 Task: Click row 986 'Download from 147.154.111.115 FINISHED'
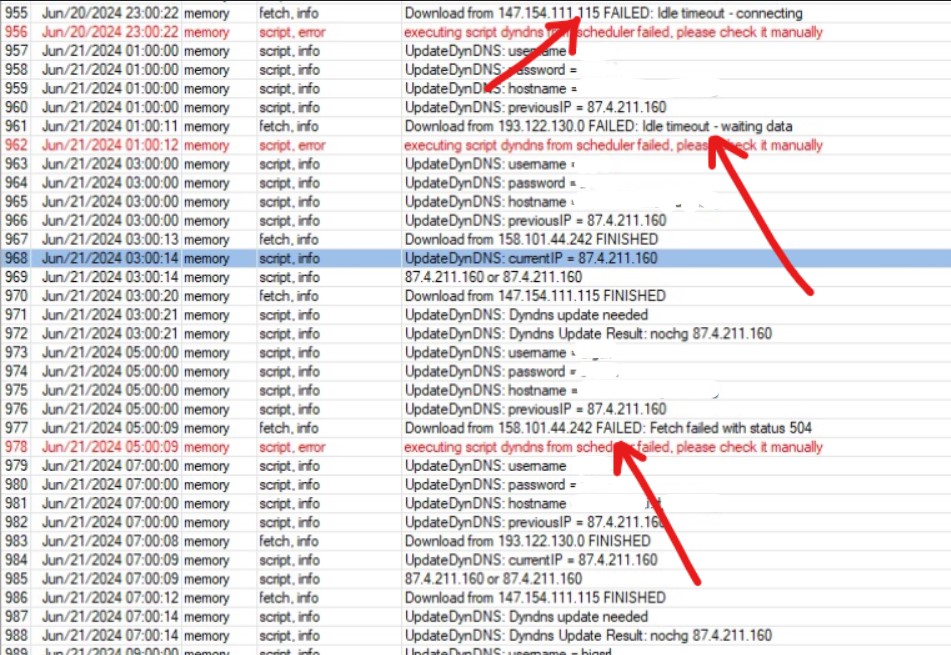click(535, 597)
